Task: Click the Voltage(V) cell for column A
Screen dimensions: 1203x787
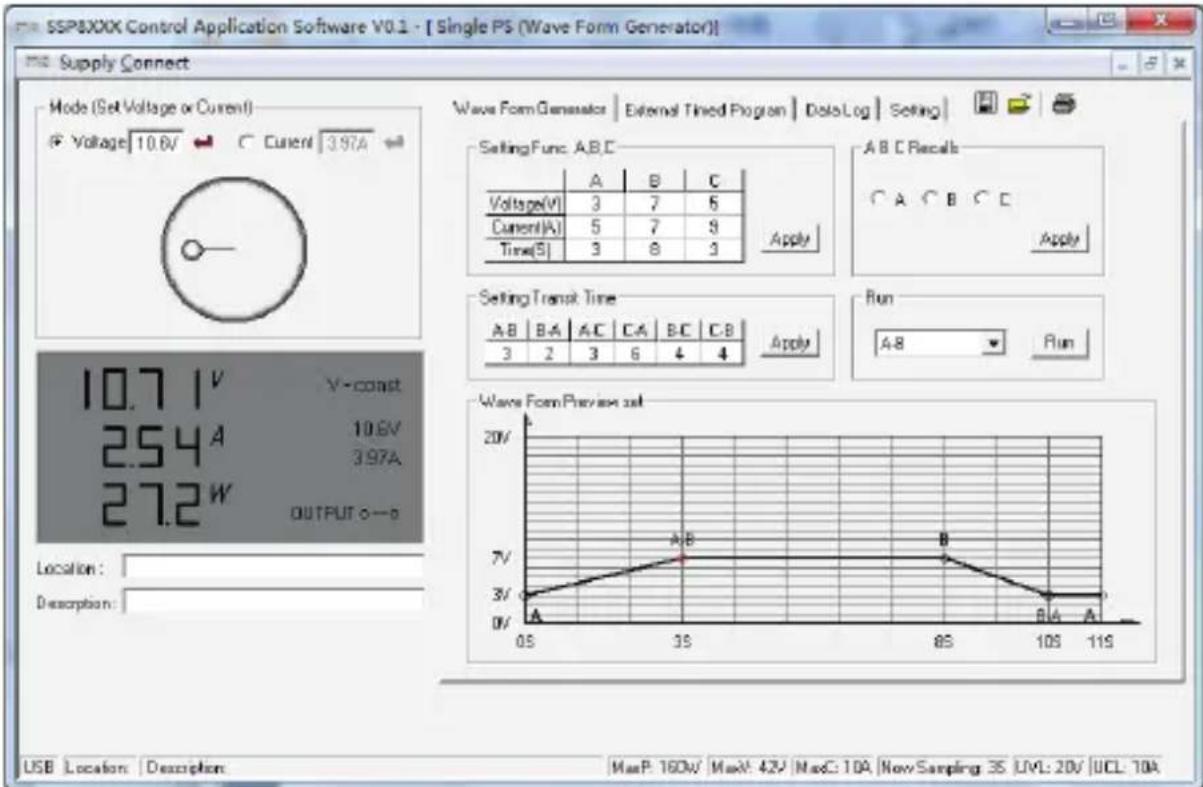Action: pos(594,203)
